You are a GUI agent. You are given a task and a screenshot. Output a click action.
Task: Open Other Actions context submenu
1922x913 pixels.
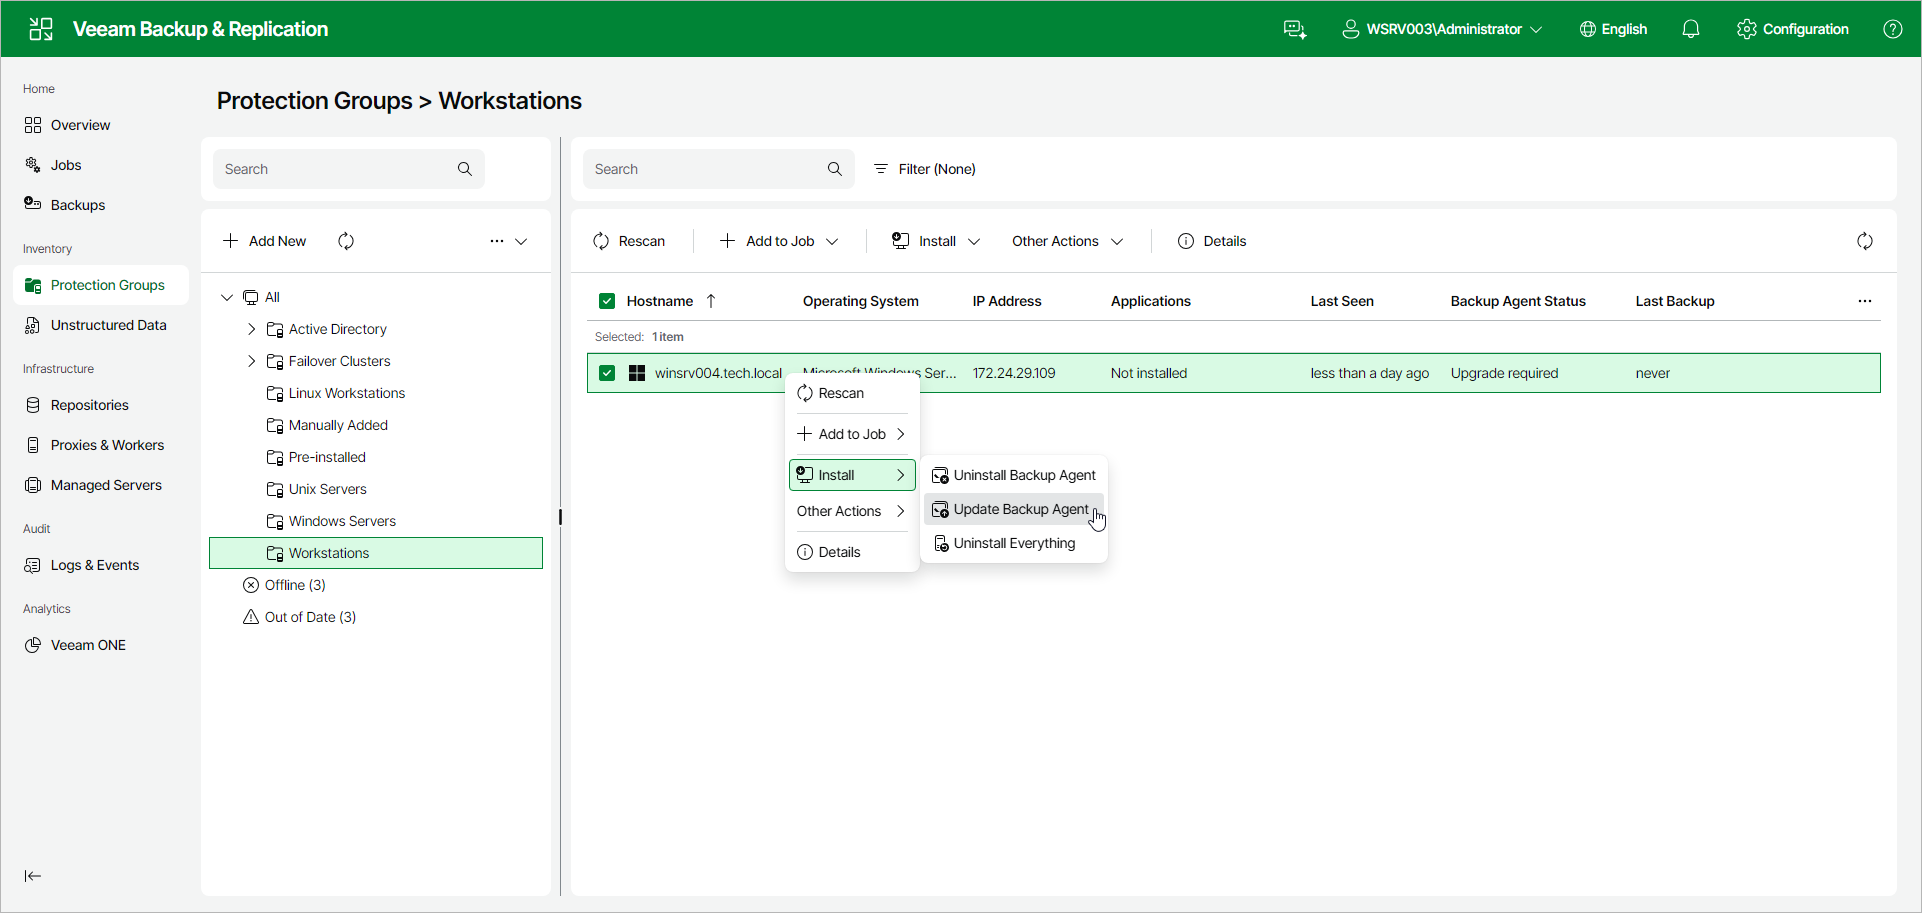click(x=852, y=511)
